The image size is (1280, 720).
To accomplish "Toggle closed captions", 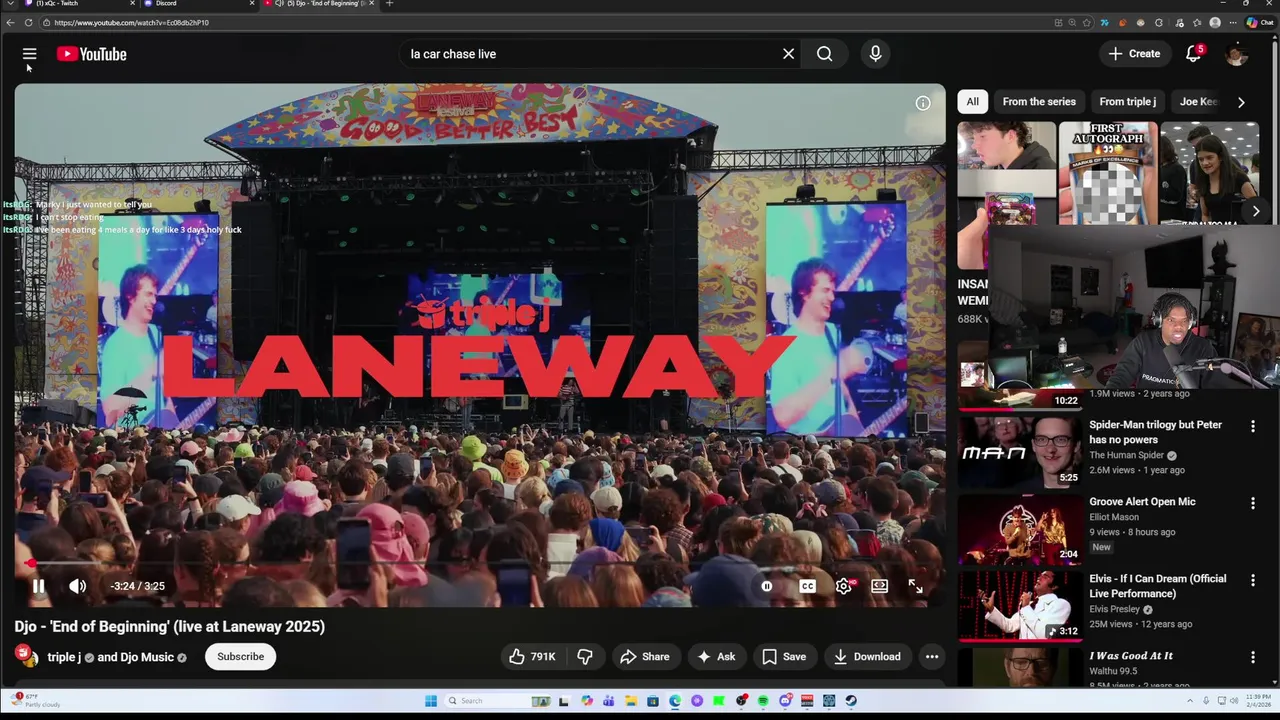I will pyautogui.click(x=807, y=586).
